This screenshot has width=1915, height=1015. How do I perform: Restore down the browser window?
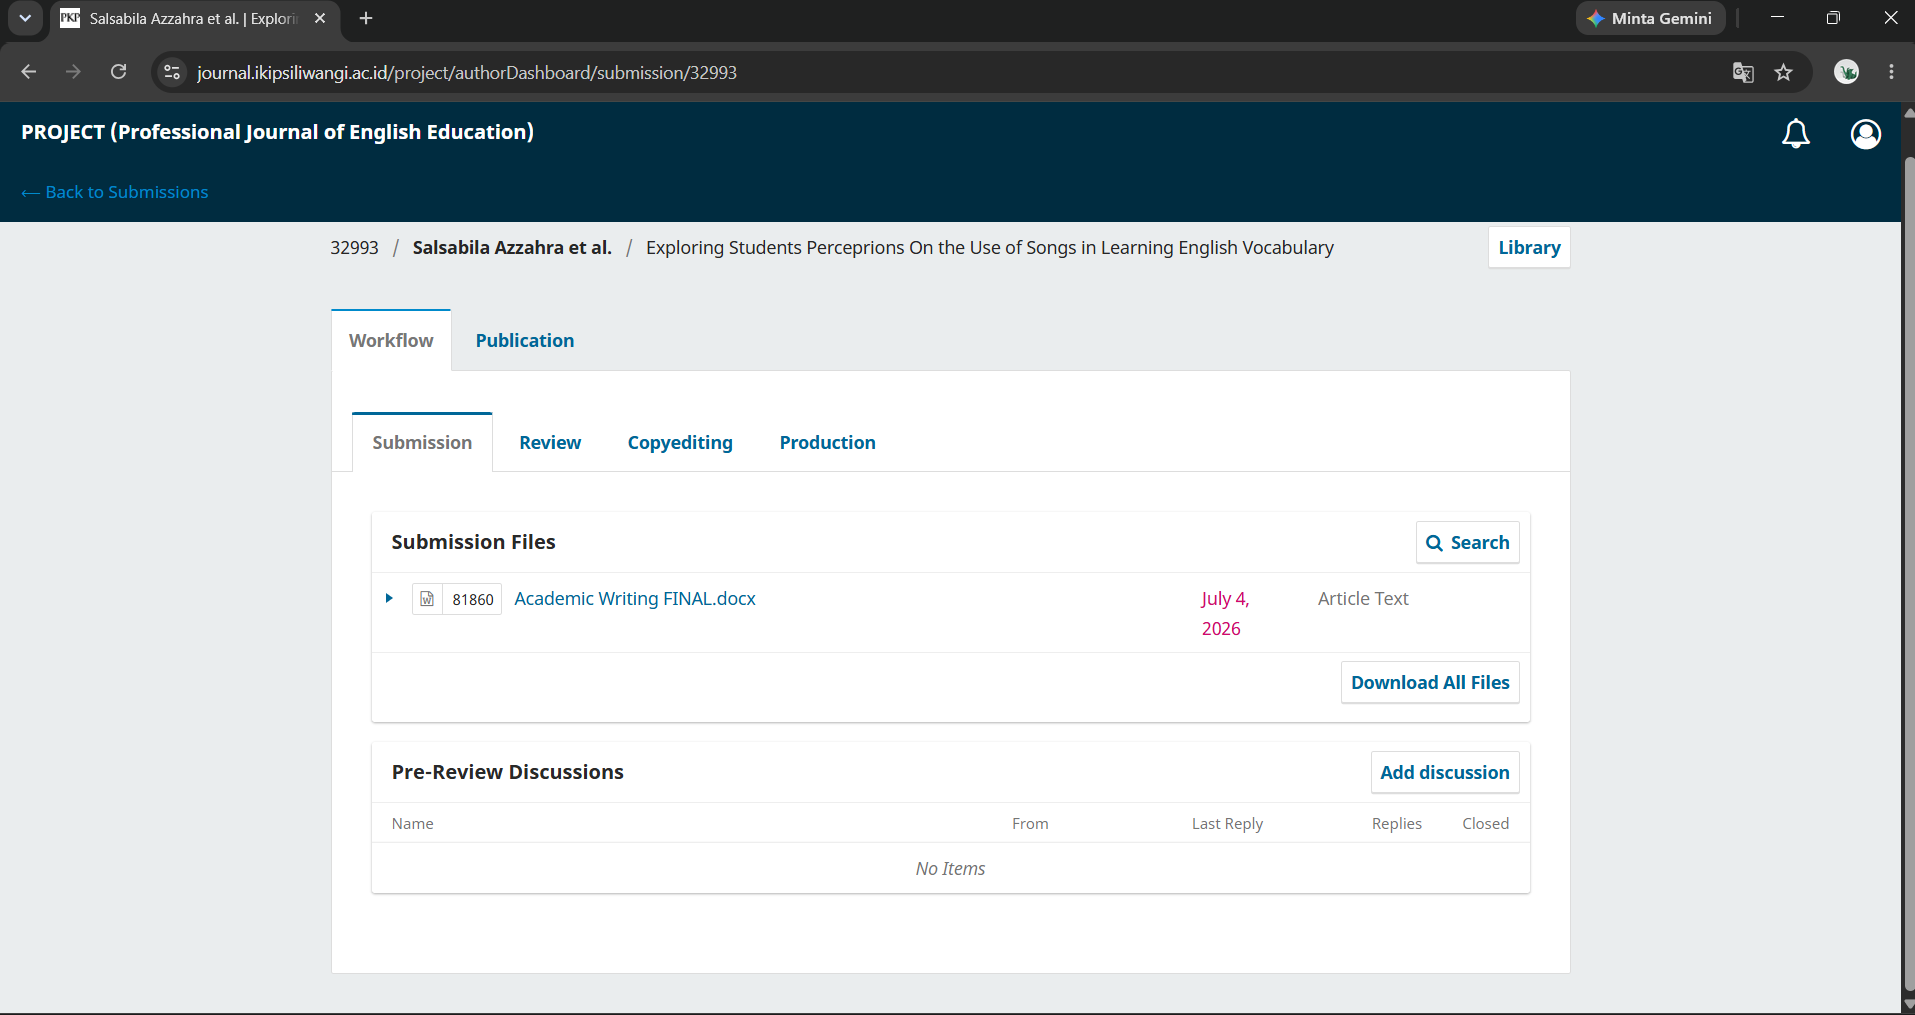(1833, 18)
